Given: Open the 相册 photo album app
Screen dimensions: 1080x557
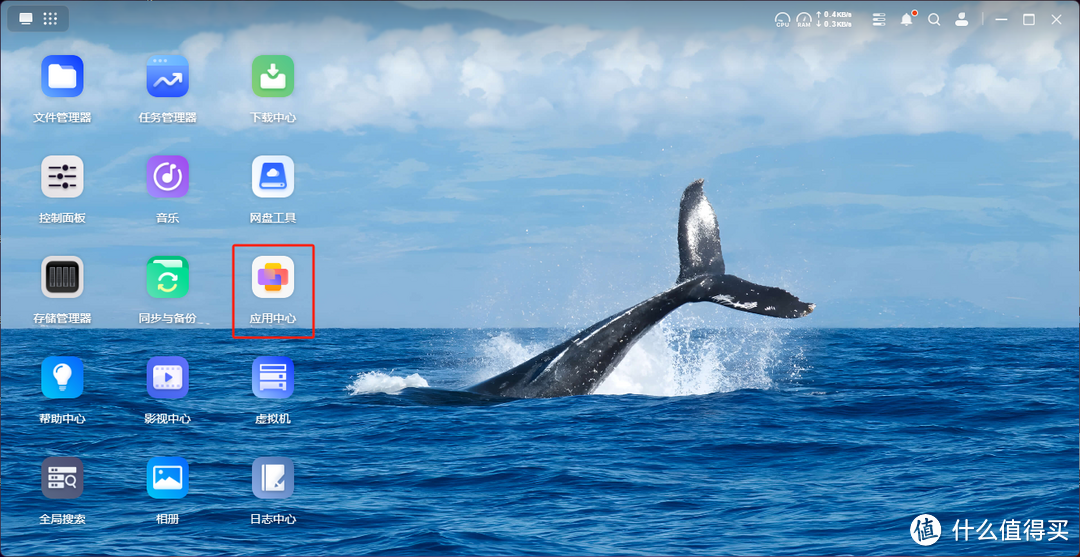Looking at the screenshot, I should 167,479.
